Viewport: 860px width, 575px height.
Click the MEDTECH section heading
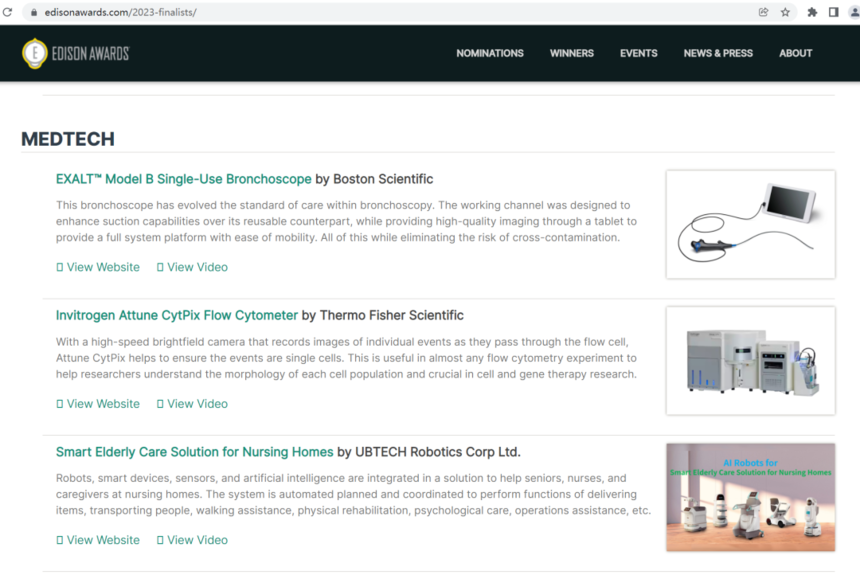[68, 139]
